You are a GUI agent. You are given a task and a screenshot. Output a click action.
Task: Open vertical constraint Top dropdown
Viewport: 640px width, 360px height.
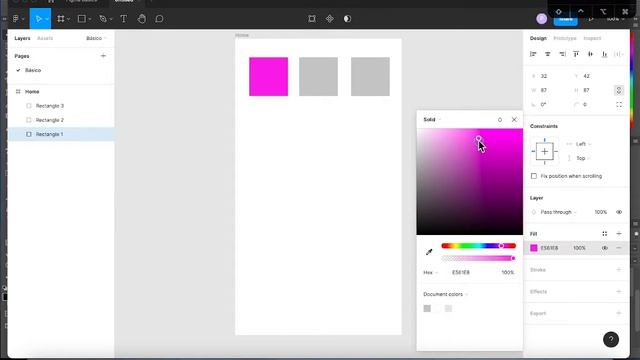point(583,158)
